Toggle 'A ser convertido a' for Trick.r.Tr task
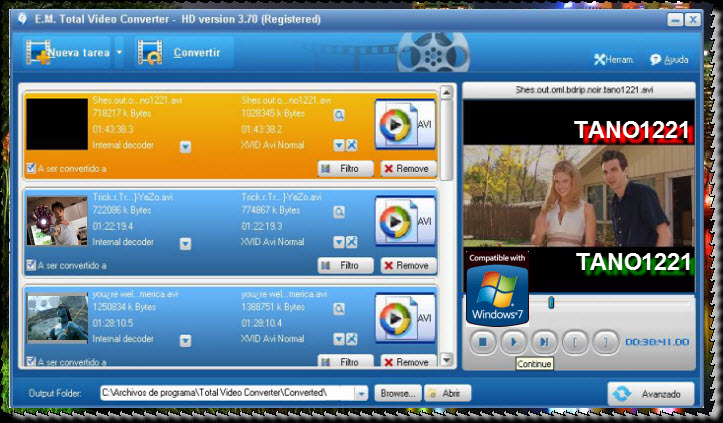The image size is (723, 423). tap(31, 265)
